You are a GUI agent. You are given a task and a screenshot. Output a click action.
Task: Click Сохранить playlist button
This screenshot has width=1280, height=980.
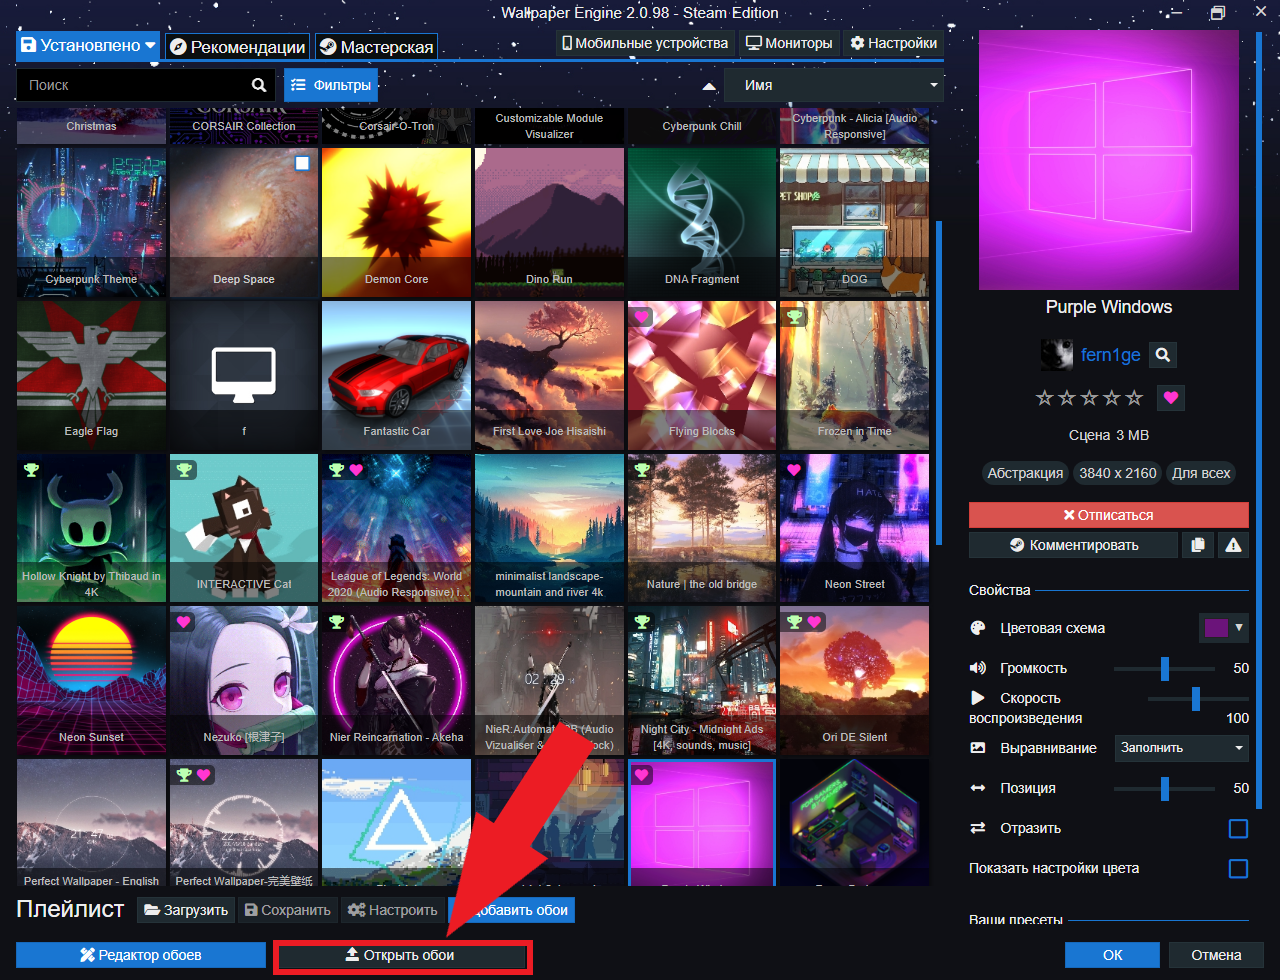point(287,910)
